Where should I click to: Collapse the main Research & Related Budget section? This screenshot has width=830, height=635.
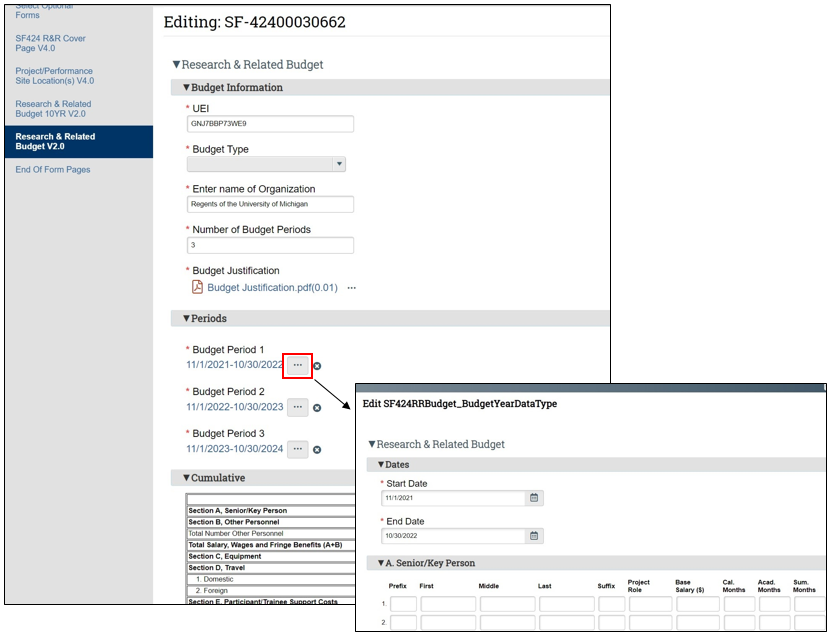(176, 65)
